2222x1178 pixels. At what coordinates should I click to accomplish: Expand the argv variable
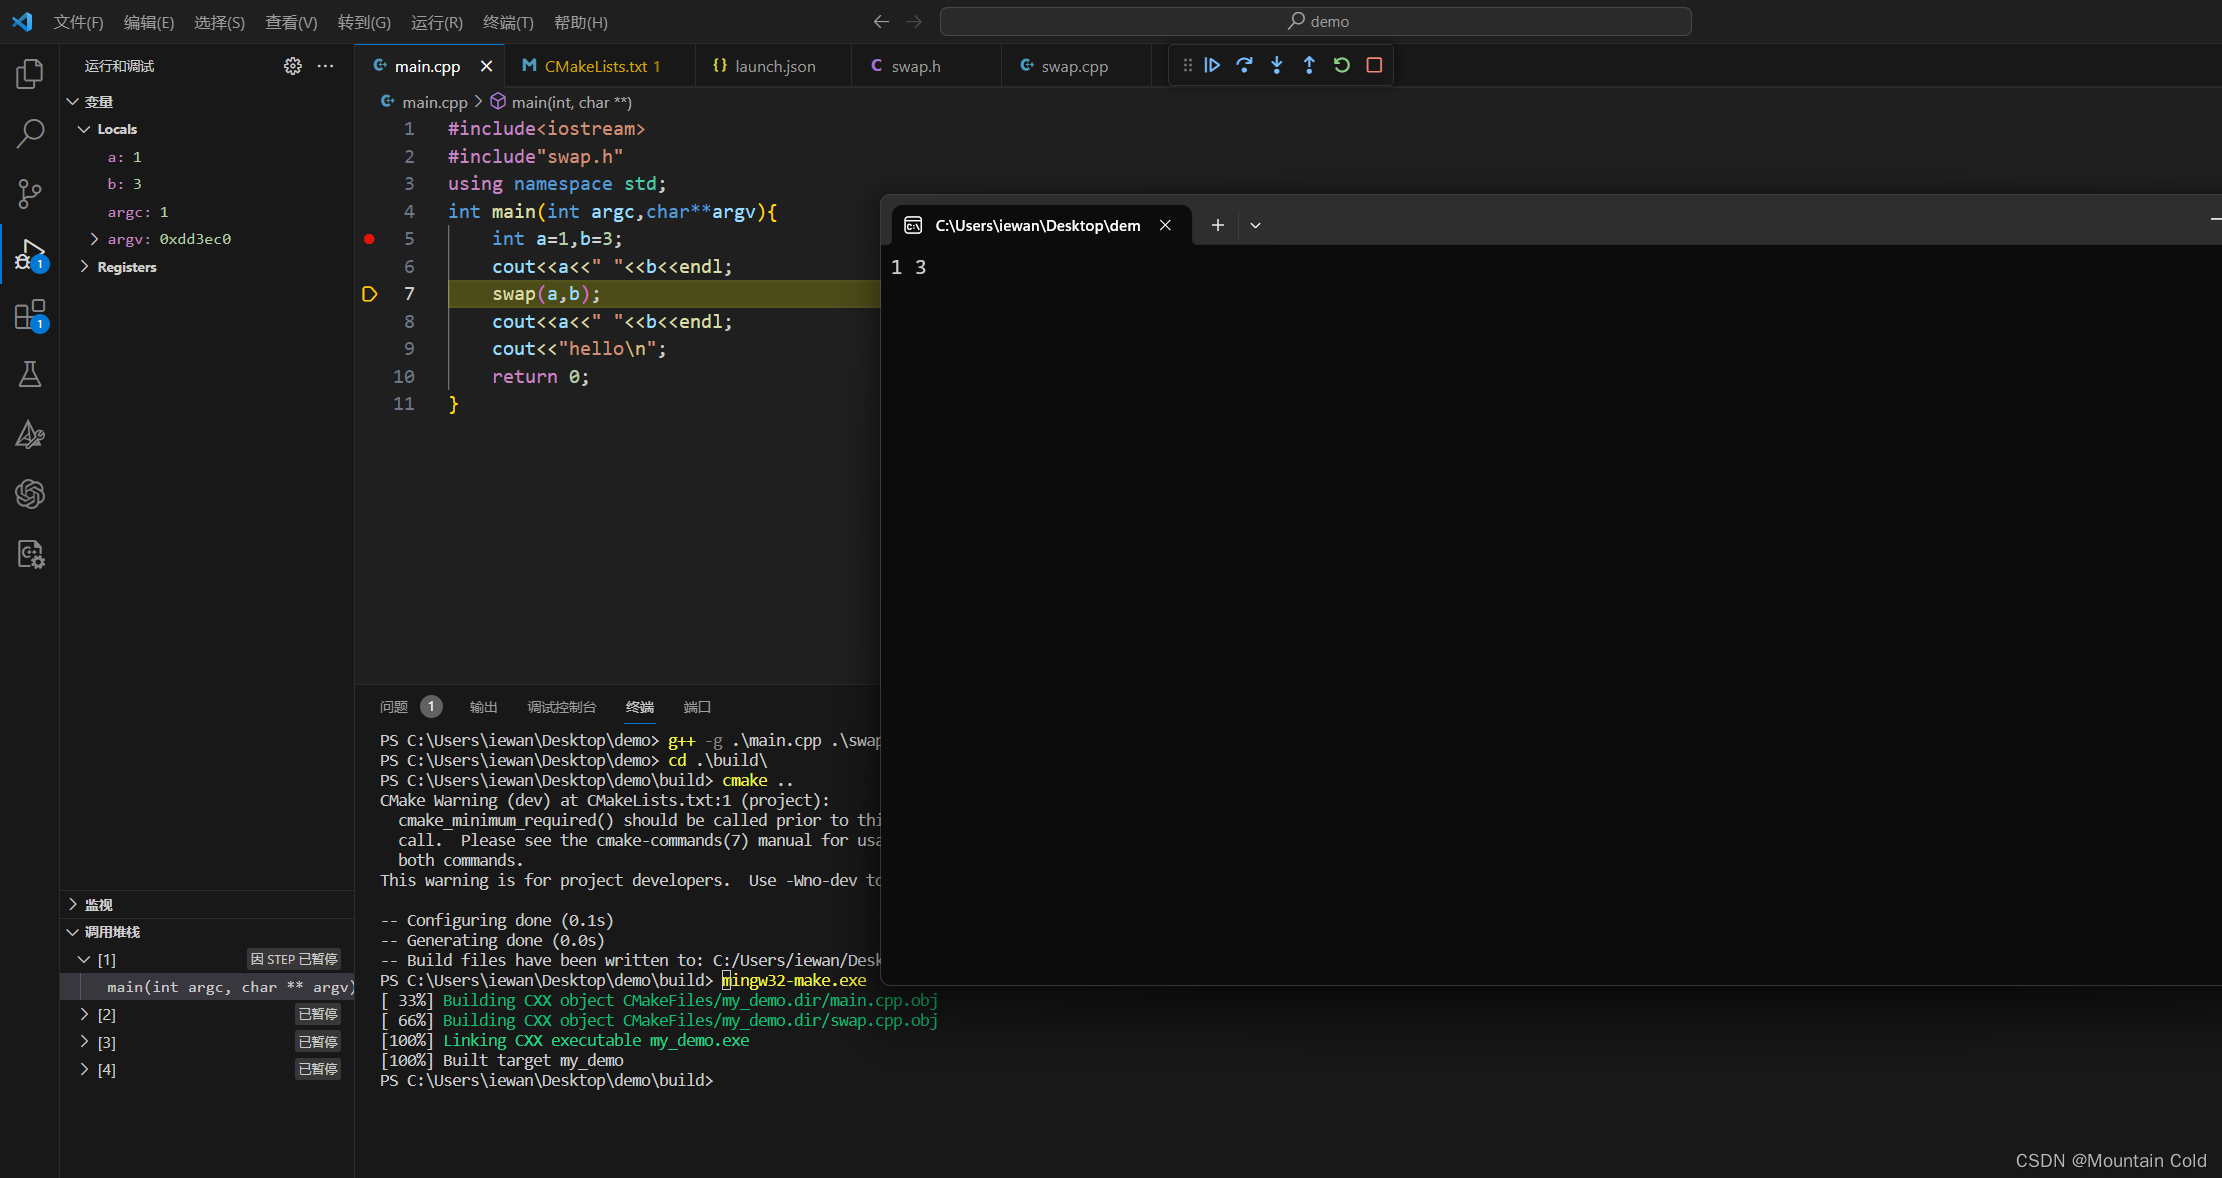[x=94, y=239]
